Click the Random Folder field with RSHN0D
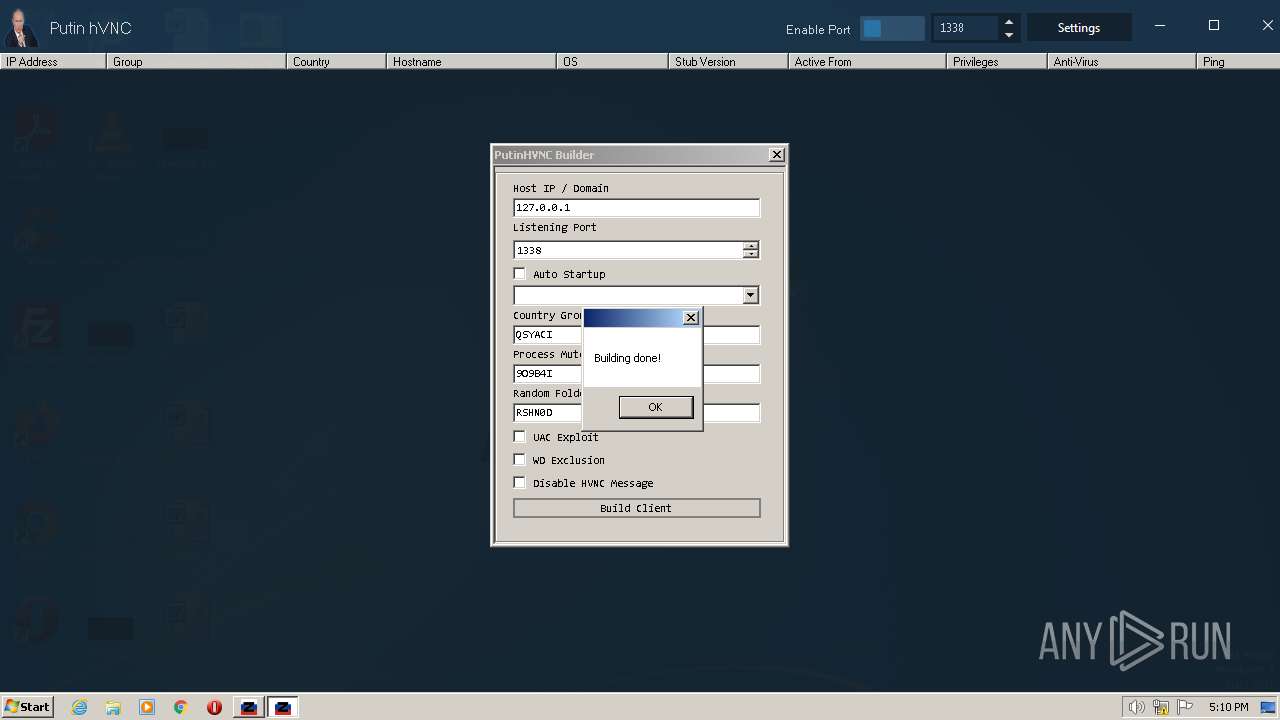The width and height of the screenshot is (1280, 720). [636, 412]
